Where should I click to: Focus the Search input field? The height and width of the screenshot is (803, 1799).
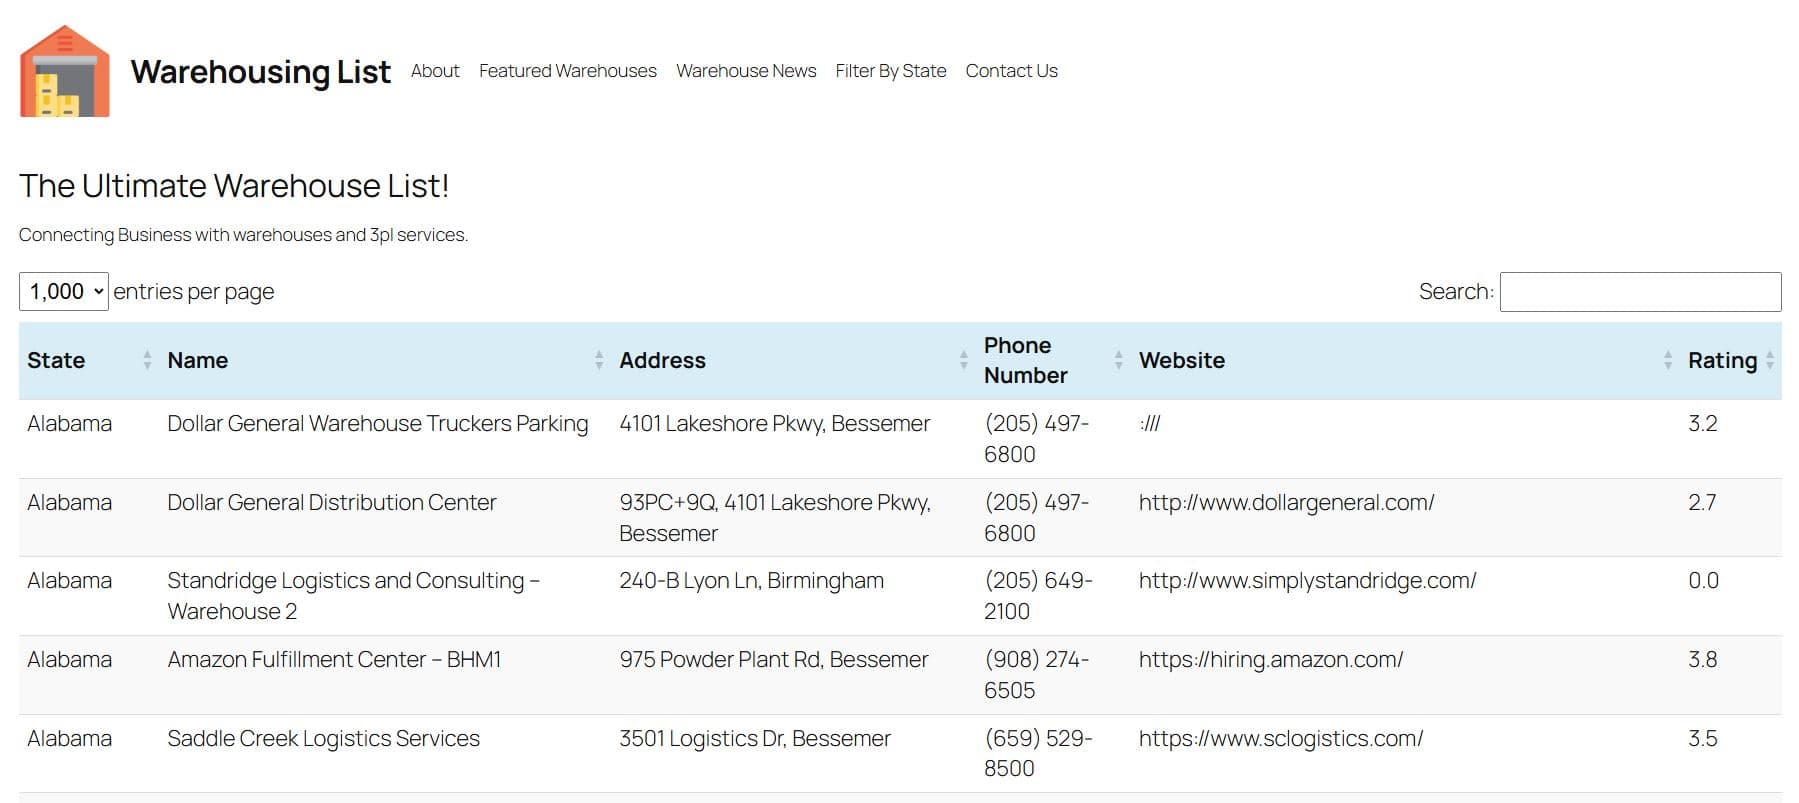coord(1639,292)
